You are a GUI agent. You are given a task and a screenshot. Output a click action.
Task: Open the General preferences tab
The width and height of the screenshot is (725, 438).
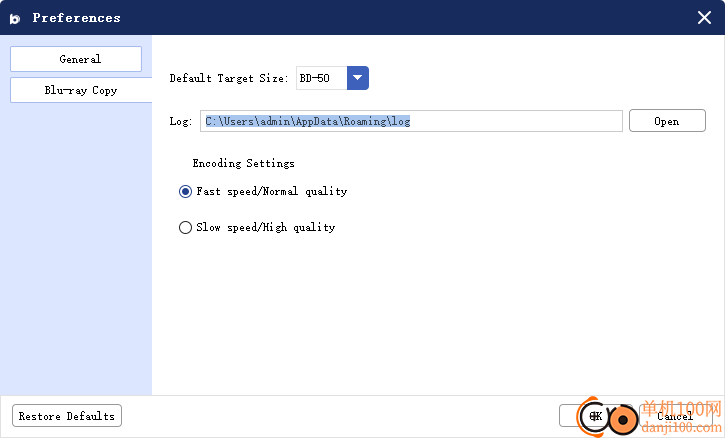76,59
